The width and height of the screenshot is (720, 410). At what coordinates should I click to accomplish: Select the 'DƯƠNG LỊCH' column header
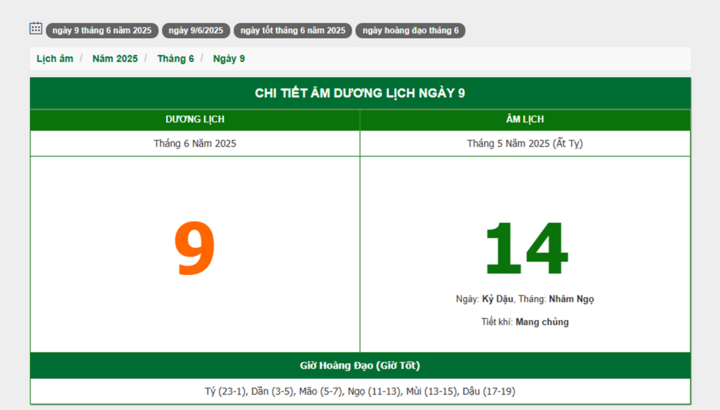(195, 119)
